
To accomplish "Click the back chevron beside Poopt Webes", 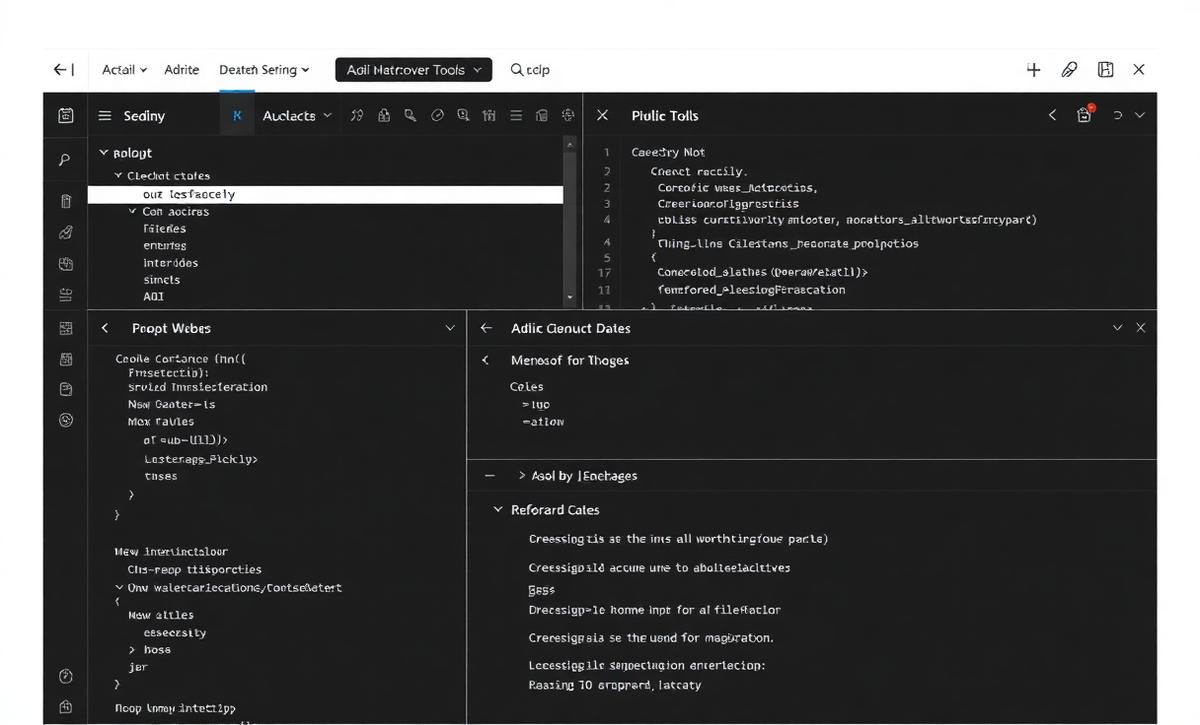I will [x=105, y=328].
